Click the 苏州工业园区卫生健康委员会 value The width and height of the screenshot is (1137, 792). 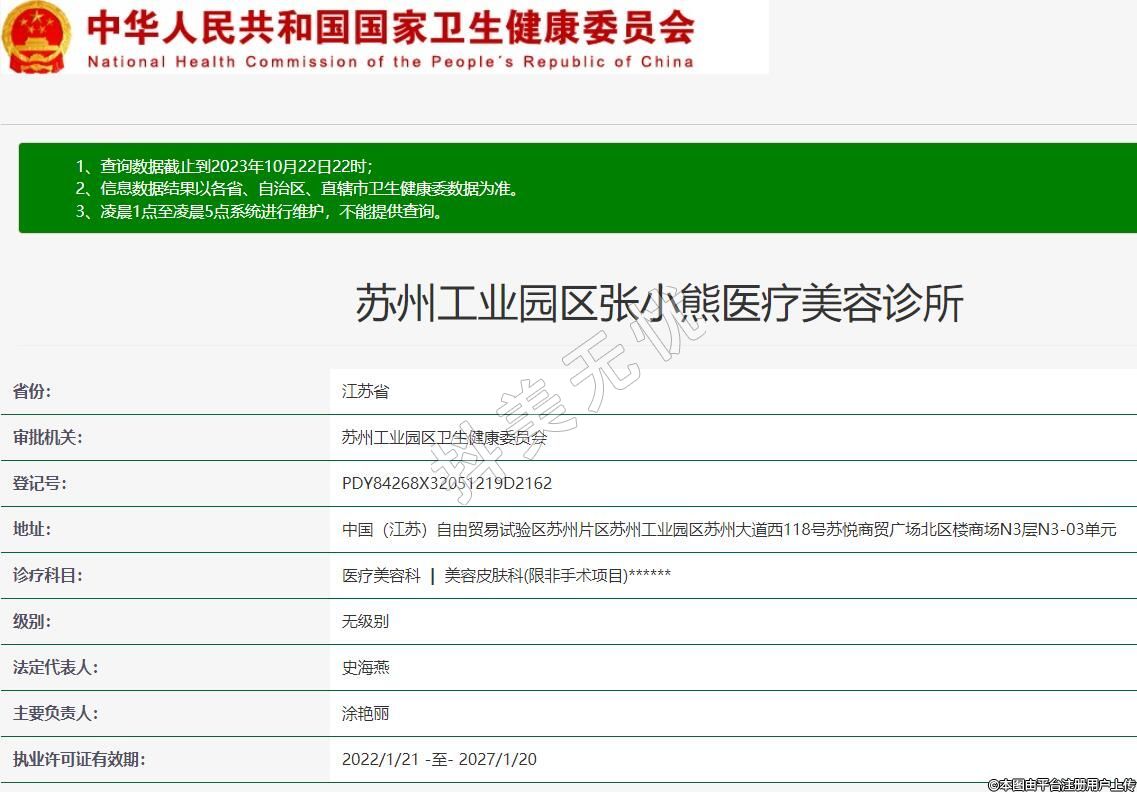pyautogui.click(x=444, y=437)
